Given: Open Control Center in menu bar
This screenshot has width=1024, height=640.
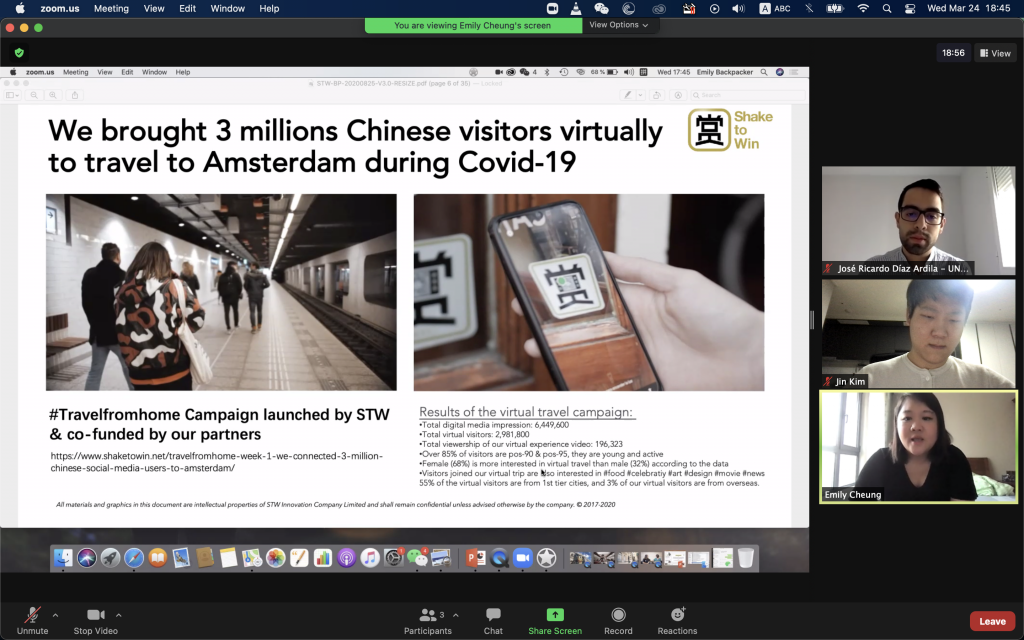Looking at the screenshot, I should [x=910, y=8].
